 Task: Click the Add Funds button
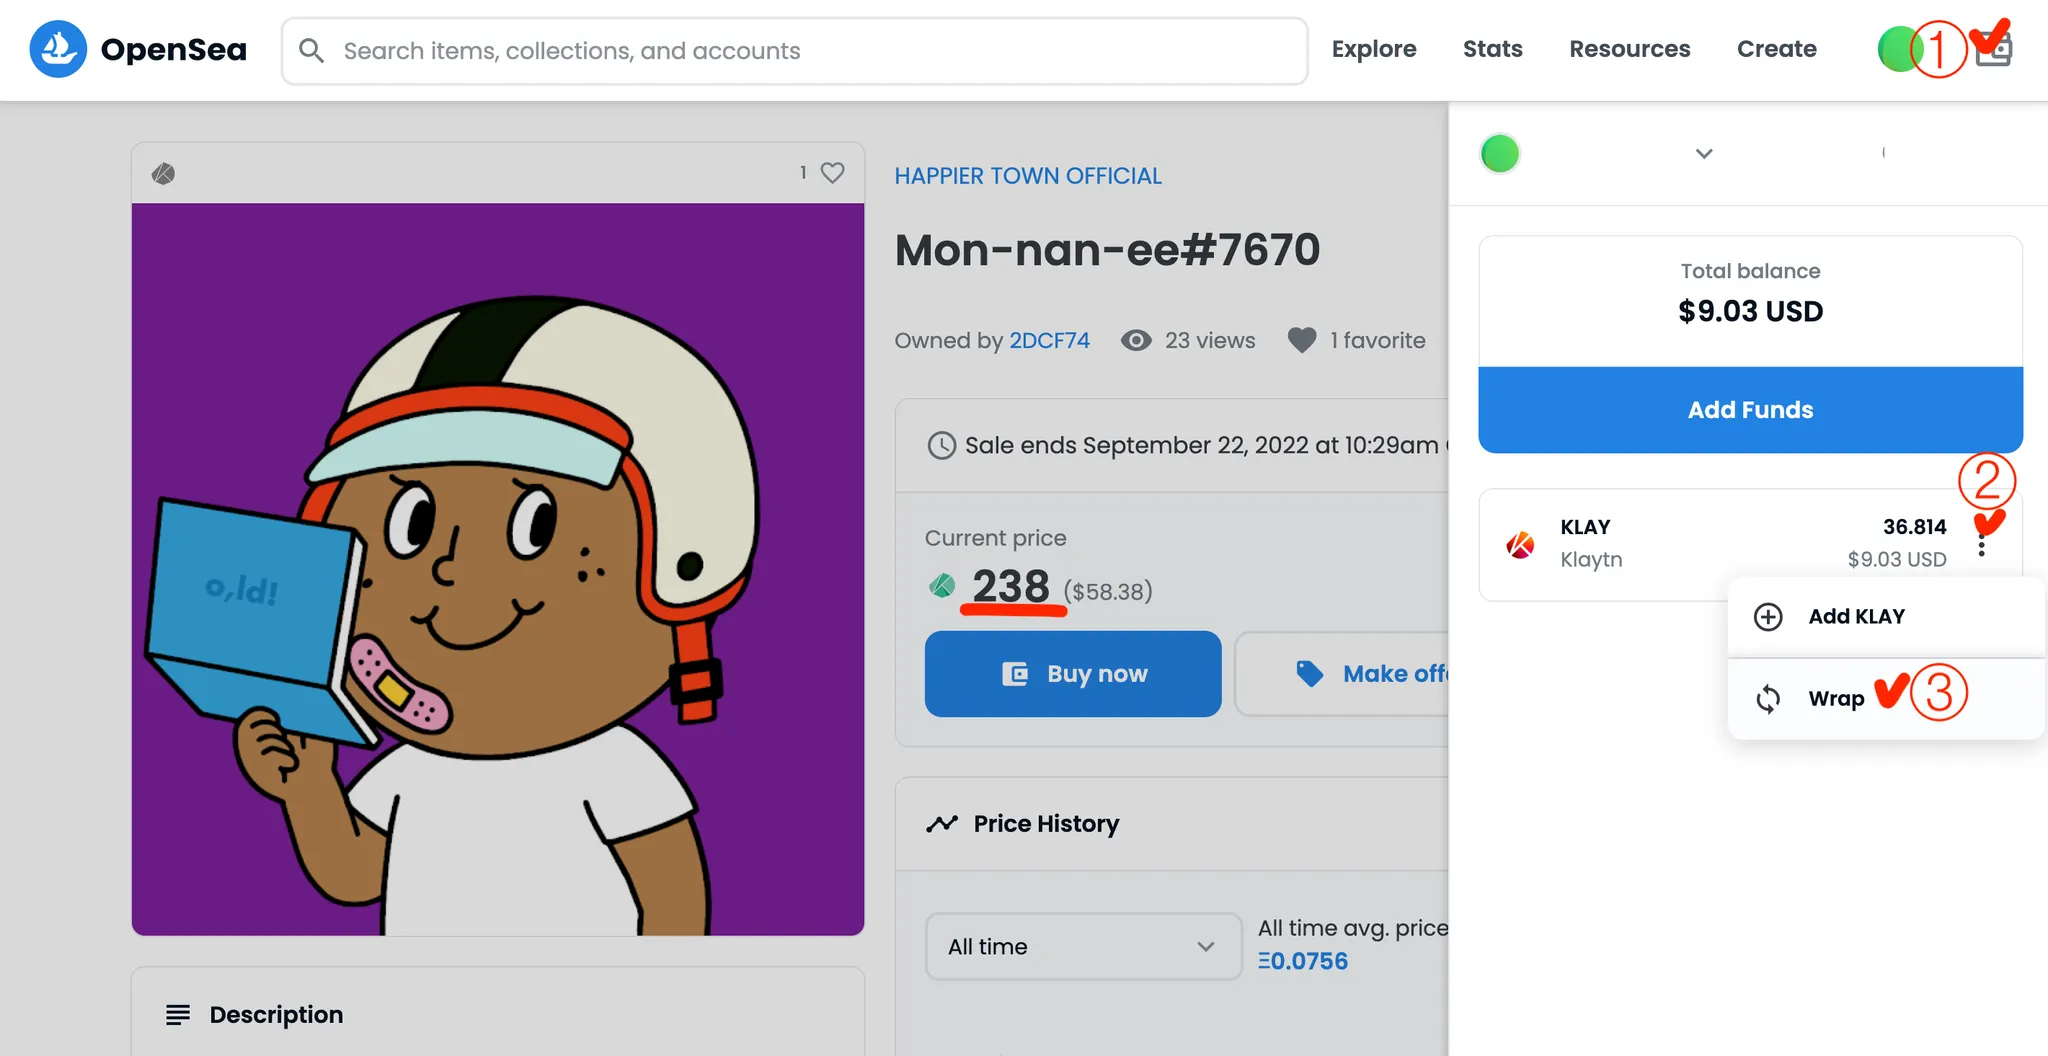(1750, 410)
